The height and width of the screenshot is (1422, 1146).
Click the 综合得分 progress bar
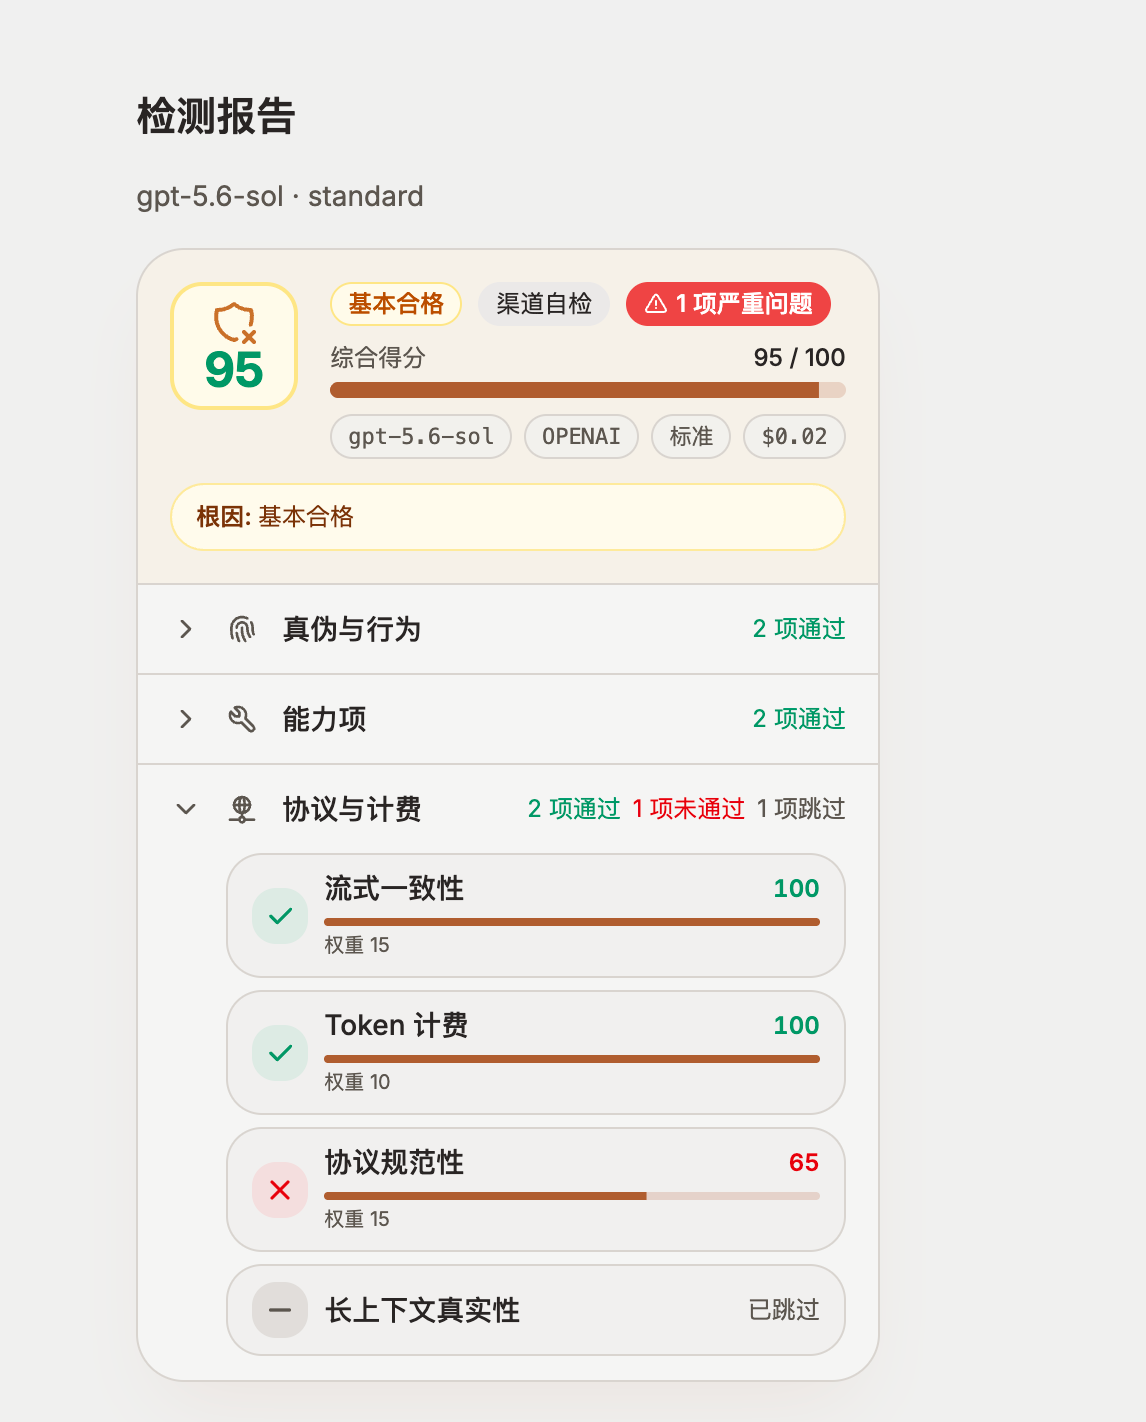tap(588, 390)
